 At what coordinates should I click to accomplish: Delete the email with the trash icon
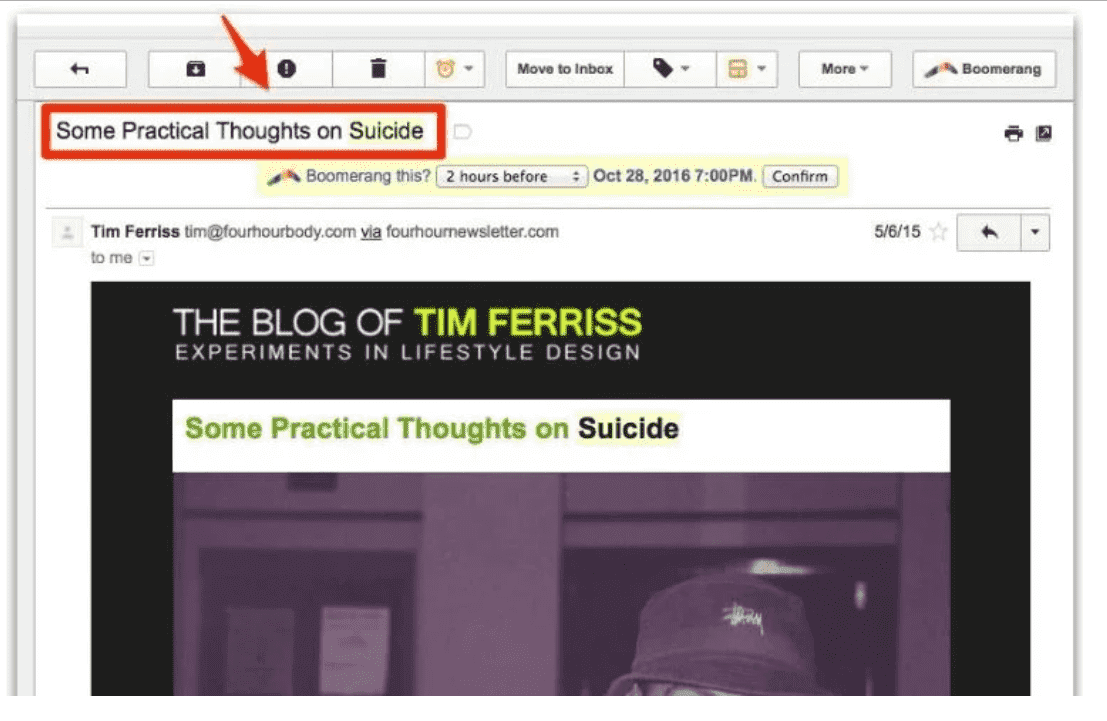(378, 69)
